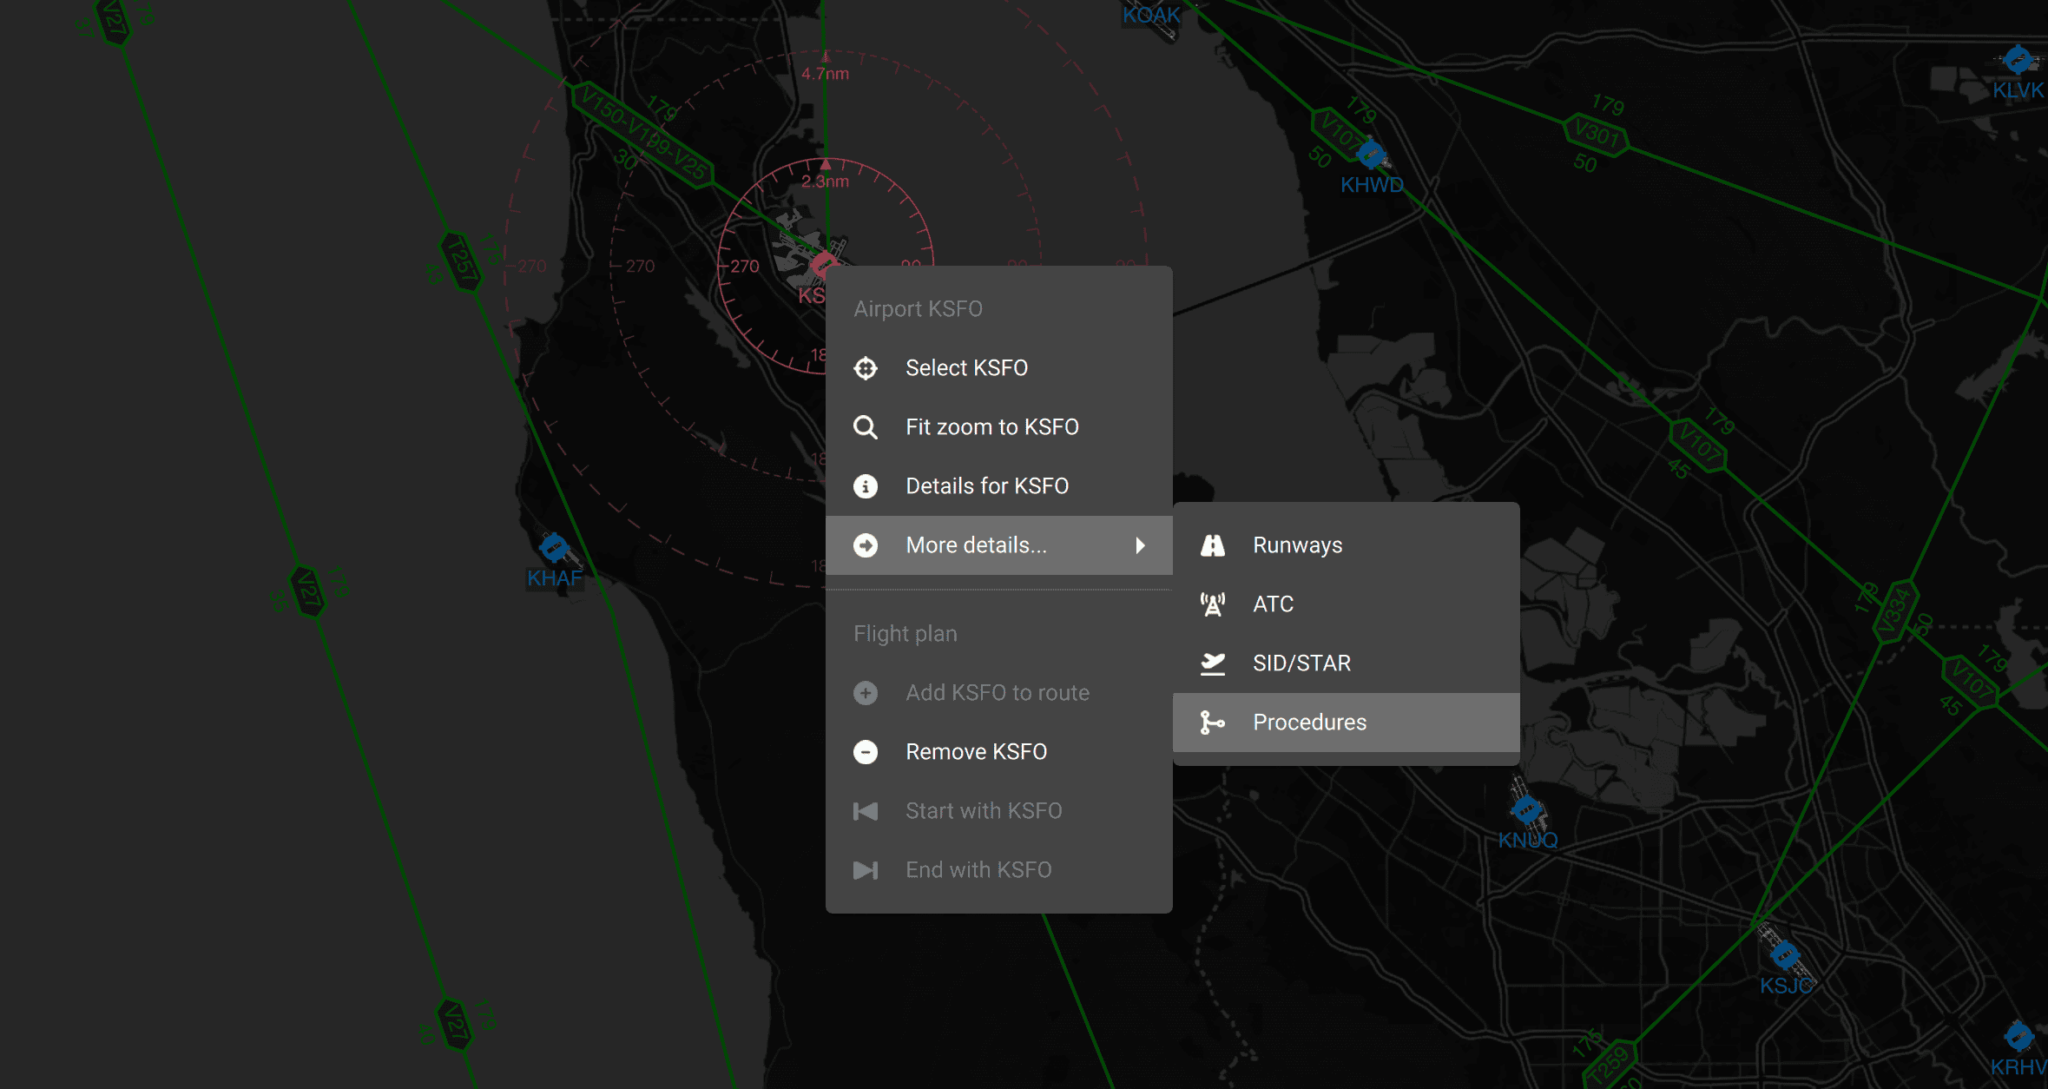Click Remove KSFO from the flight plan
Screen dimensions: 2048x1089
pos(976,751)
